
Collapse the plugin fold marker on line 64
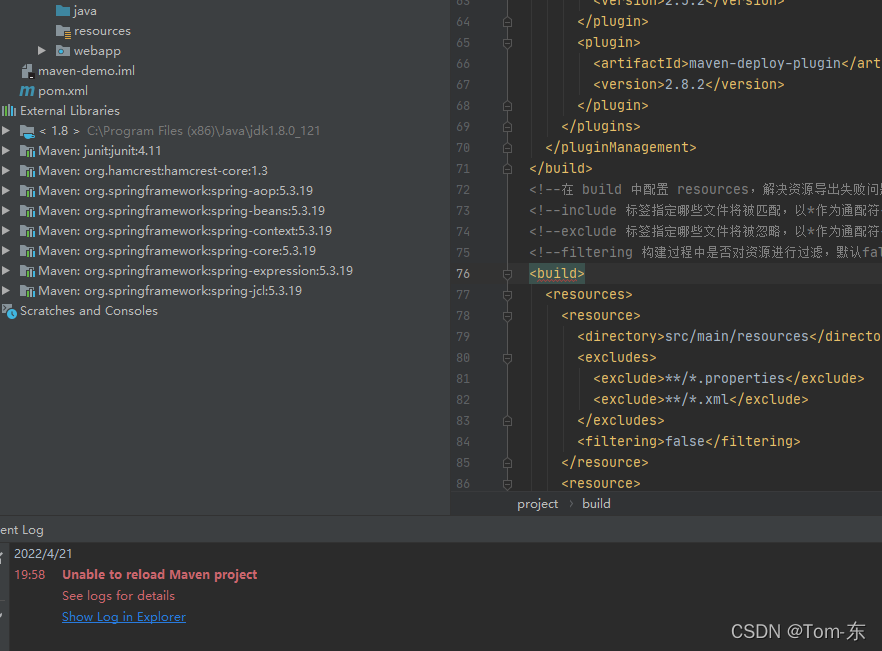508,21
